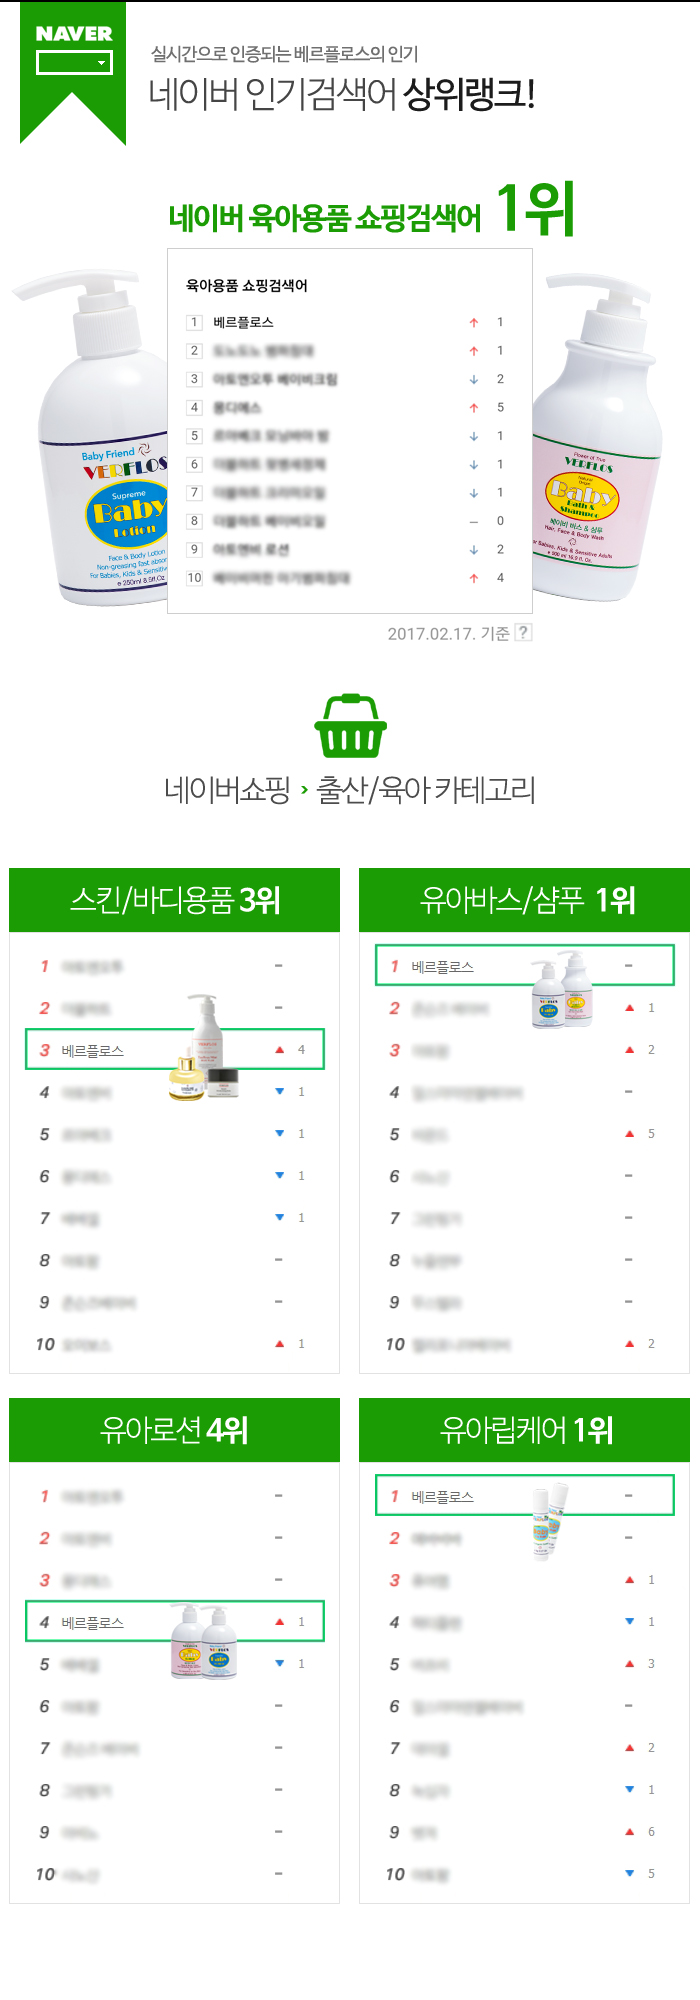Click the green chevron after 네이버쇼핑

pyautogui.click(x=304, y=791)
